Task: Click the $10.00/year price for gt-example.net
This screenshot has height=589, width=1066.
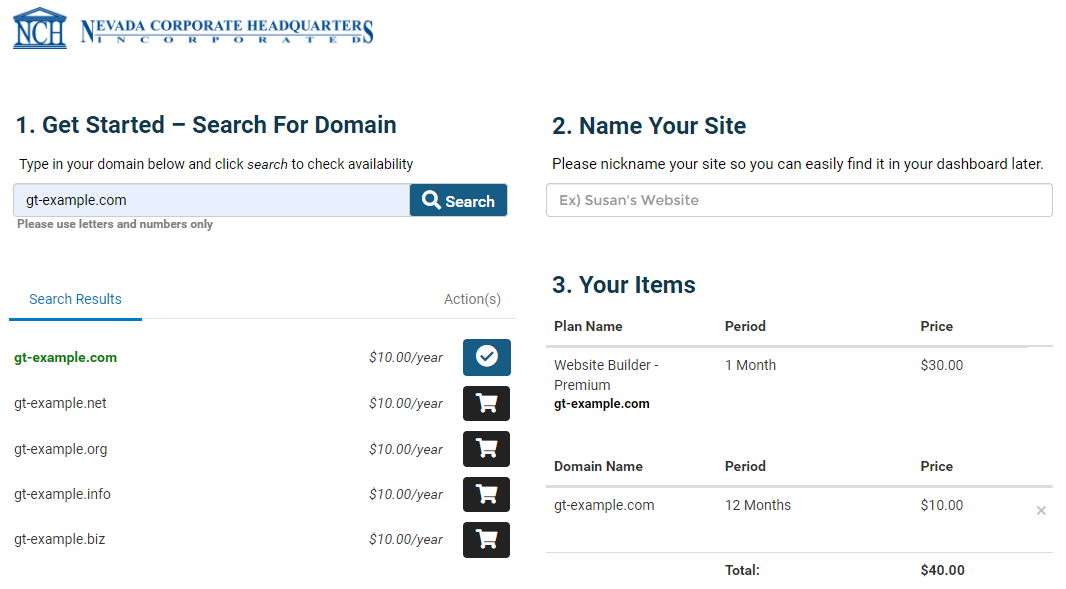Action: 406,403
